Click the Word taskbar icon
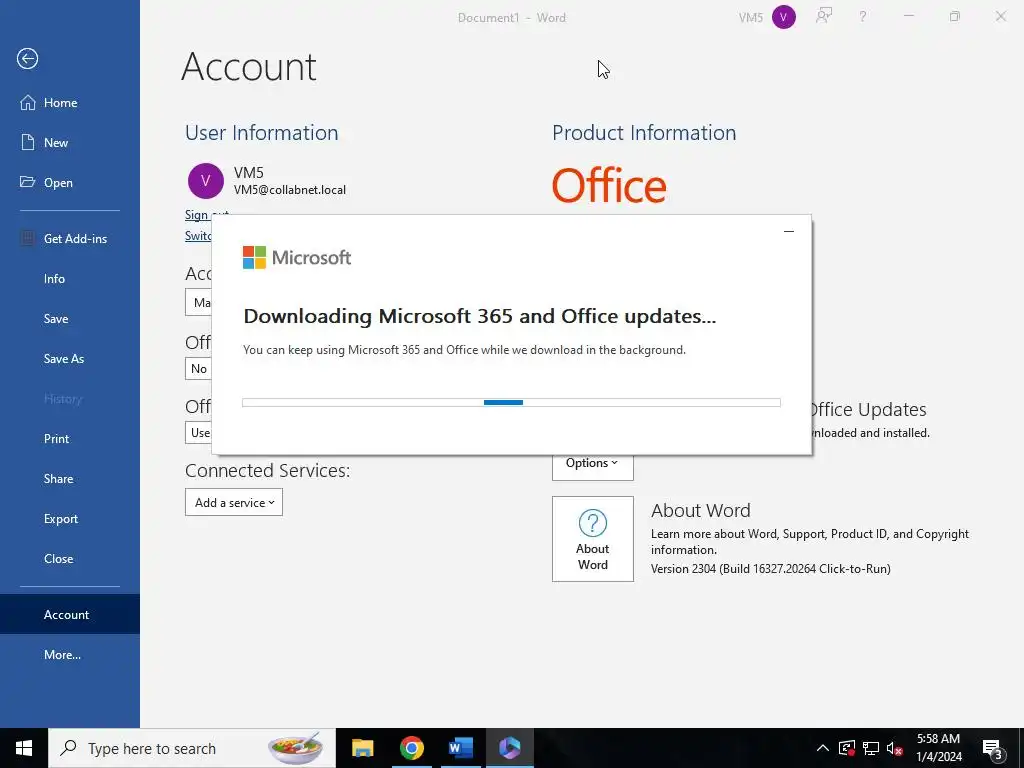 [461, 748]
